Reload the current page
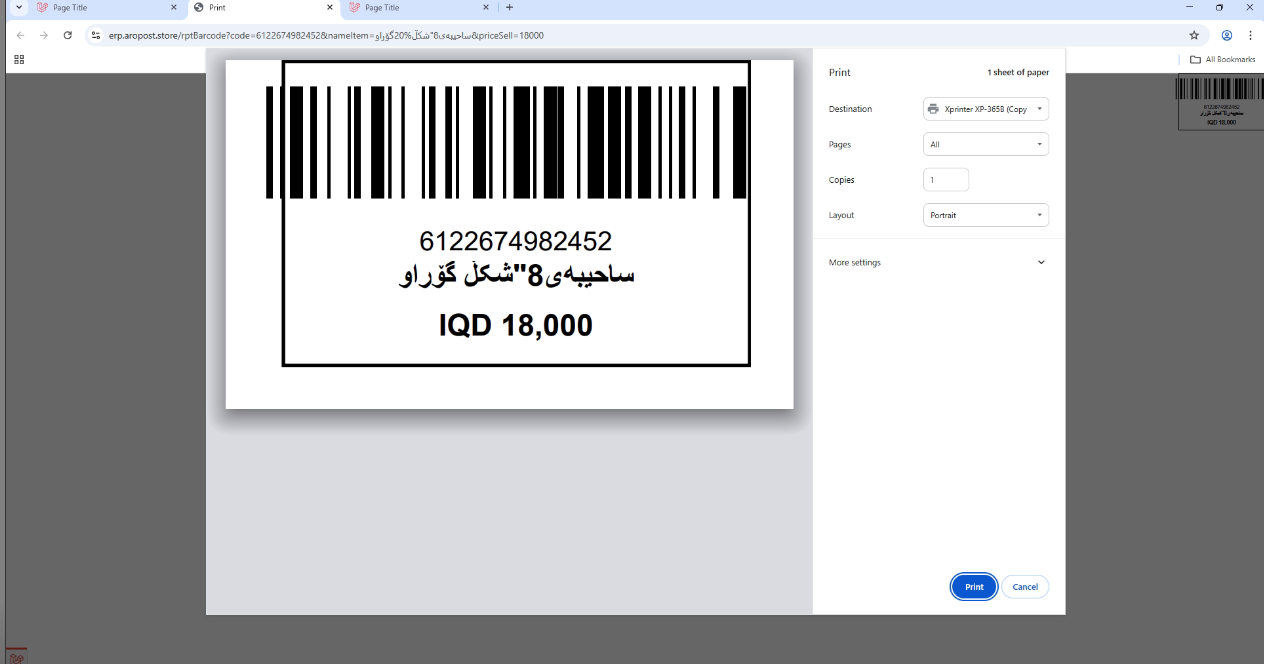Screen dimensions: 1264x664 click(x=67, y=35)
